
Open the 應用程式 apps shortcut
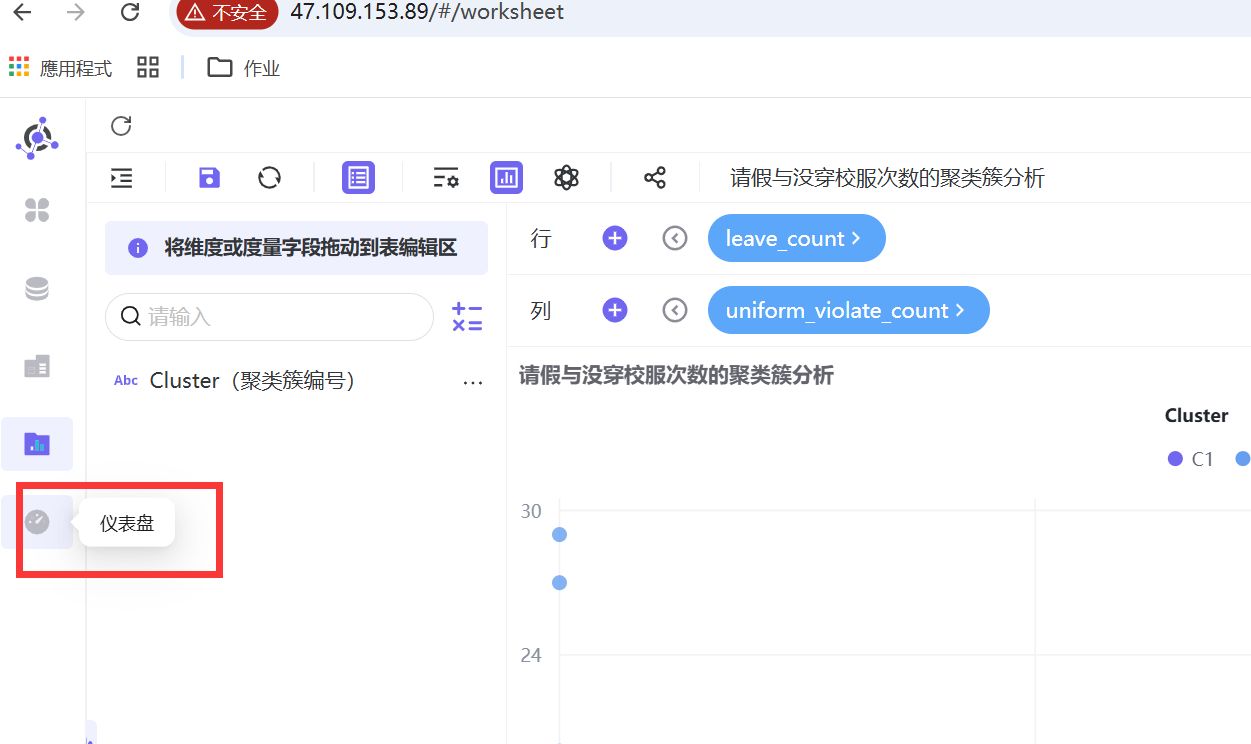pos(60,68)
